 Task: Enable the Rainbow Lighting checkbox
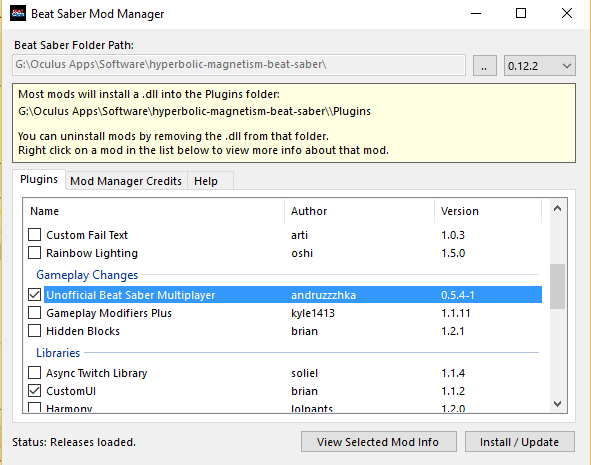click(35, 253)
